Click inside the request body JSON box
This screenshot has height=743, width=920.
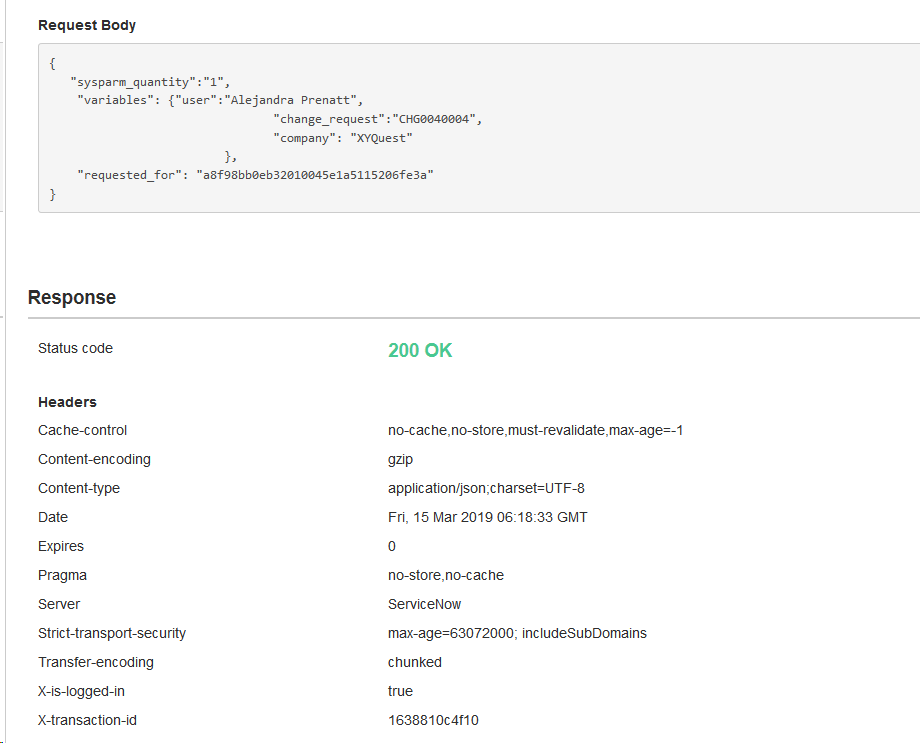click(600, 150)
